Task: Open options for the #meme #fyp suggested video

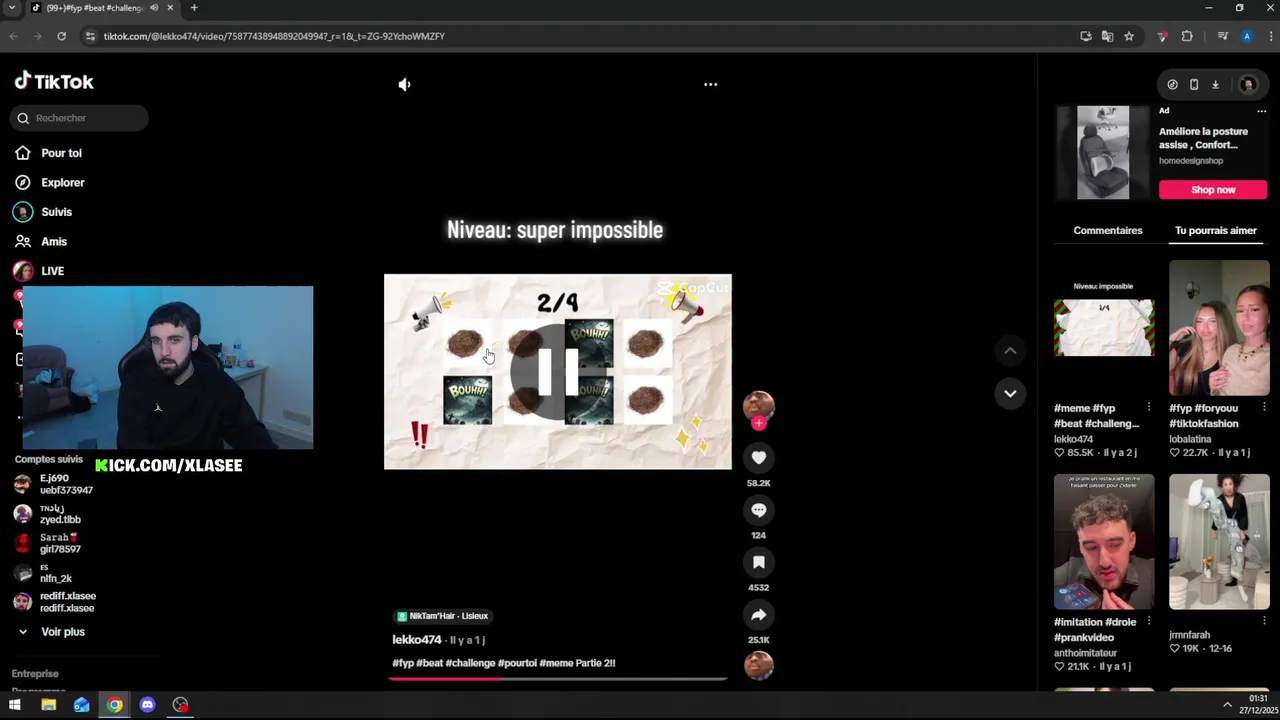Action: 1148,407
